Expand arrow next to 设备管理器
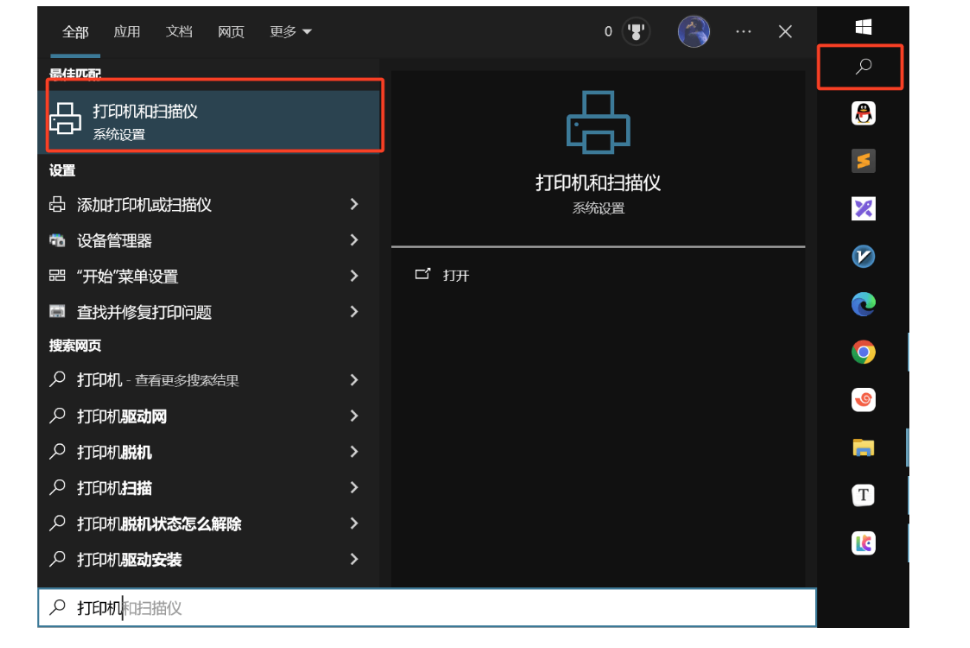The image size is (970, 648). [354, 240]
